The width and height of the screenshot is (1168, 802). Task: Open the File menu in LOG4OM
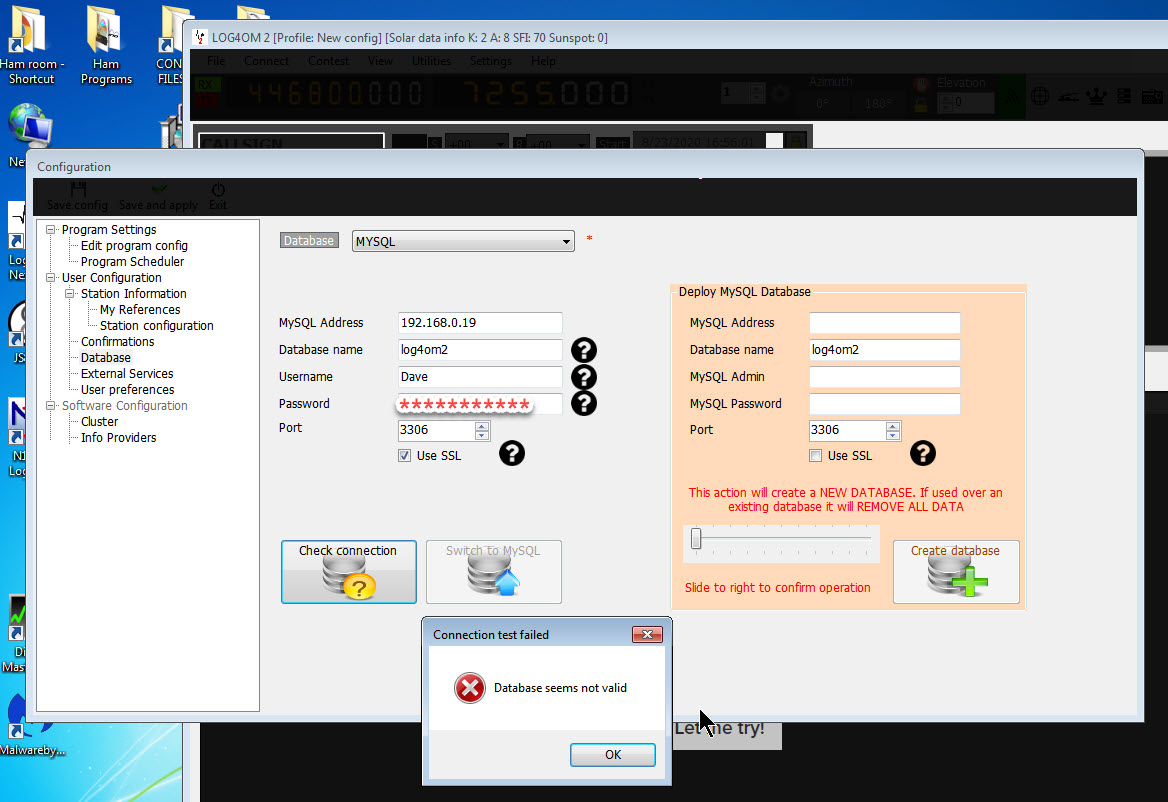point(216,61)
